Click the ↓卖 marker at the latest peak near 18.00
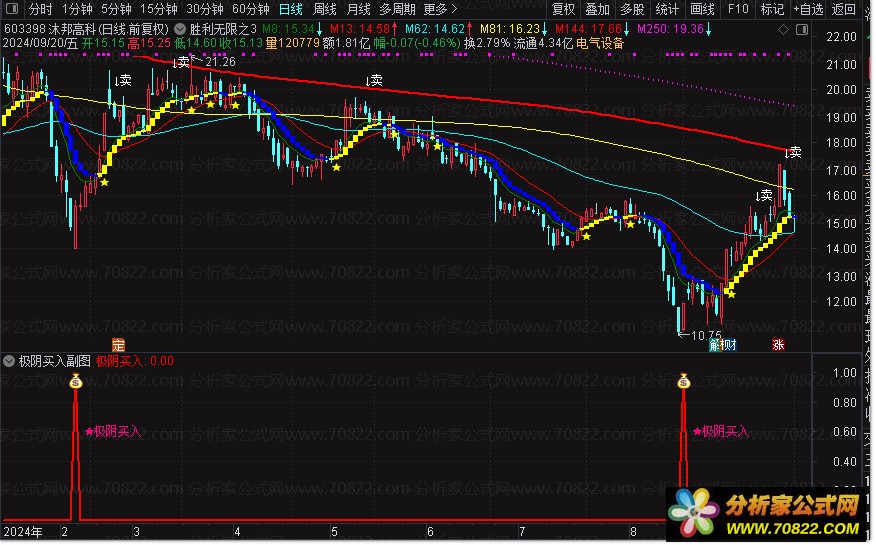 tap(793, 152)
